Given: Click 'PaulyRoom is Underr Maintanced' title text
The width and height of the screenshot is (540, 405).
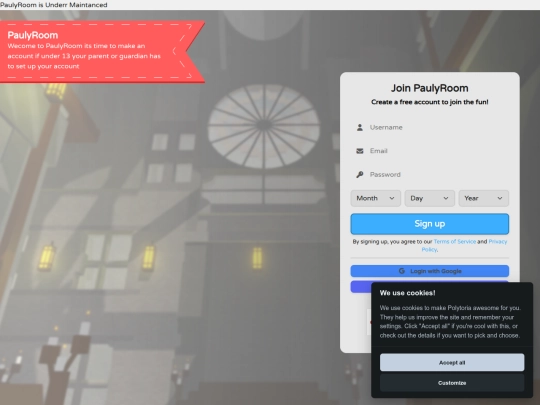Looking at the screenshot, I should (x=54, y=5).
